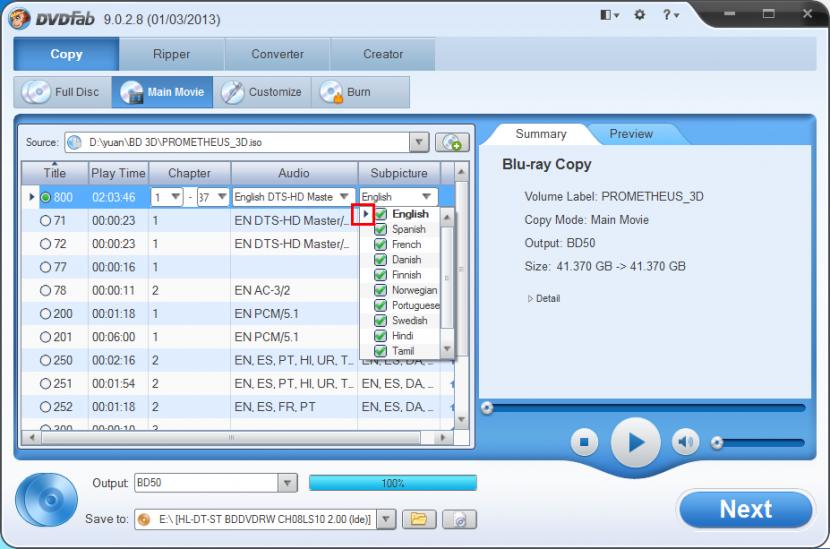Image resolution: width=830 pixels, height=549 pixels.
Task: Uncheck the Hindi subtitle checkbox
Action: pyautogui.click(x=381, y=336)
